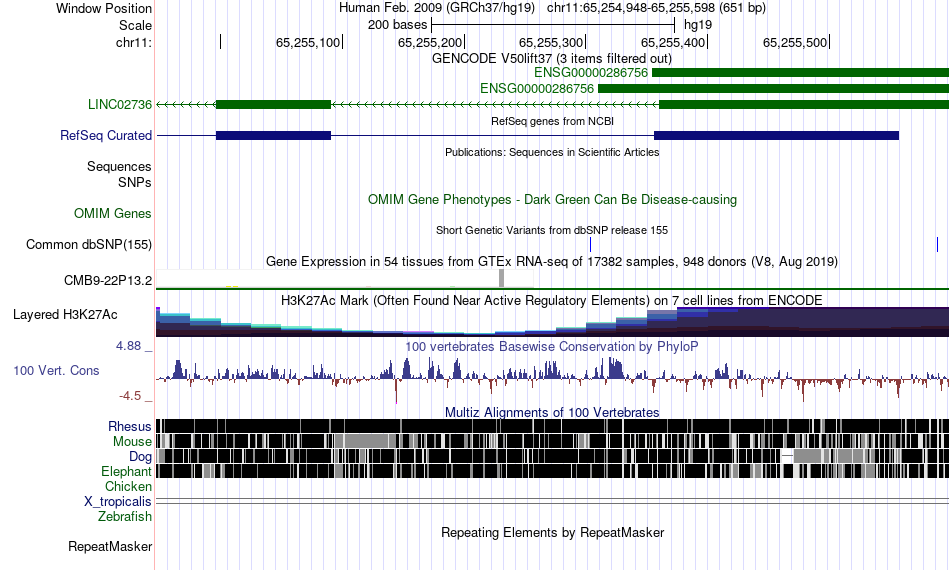Select the Zebrafish alignment row label
The image size is (950, 570).
[125, 517]
